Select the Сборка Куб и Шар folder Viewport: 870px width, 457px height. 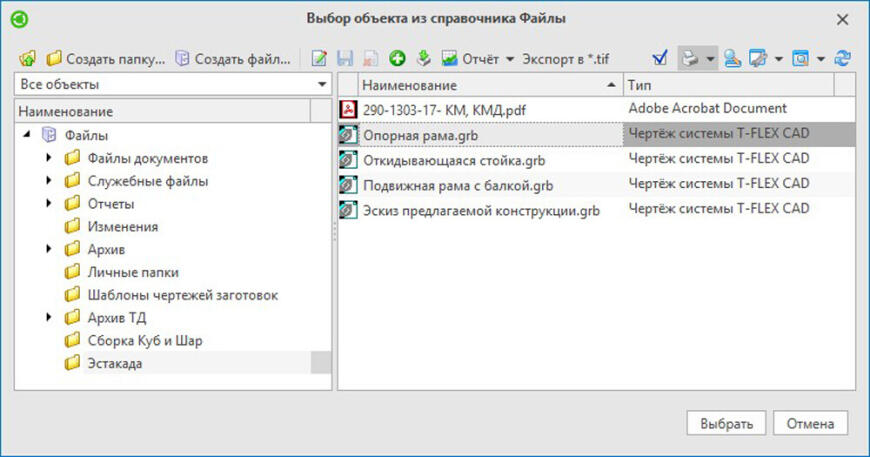145,340
